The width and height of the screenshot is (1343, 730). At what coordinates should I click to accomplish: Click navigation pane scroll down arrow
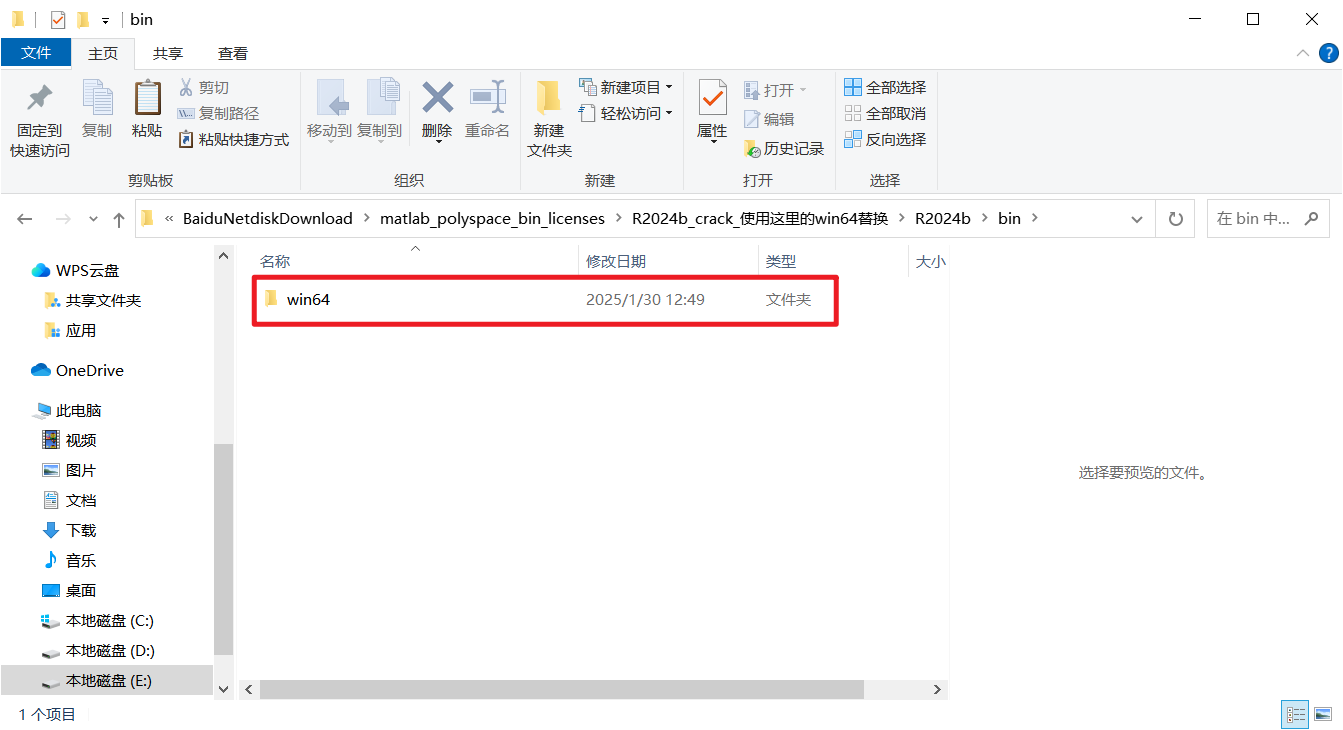[223, 689]
